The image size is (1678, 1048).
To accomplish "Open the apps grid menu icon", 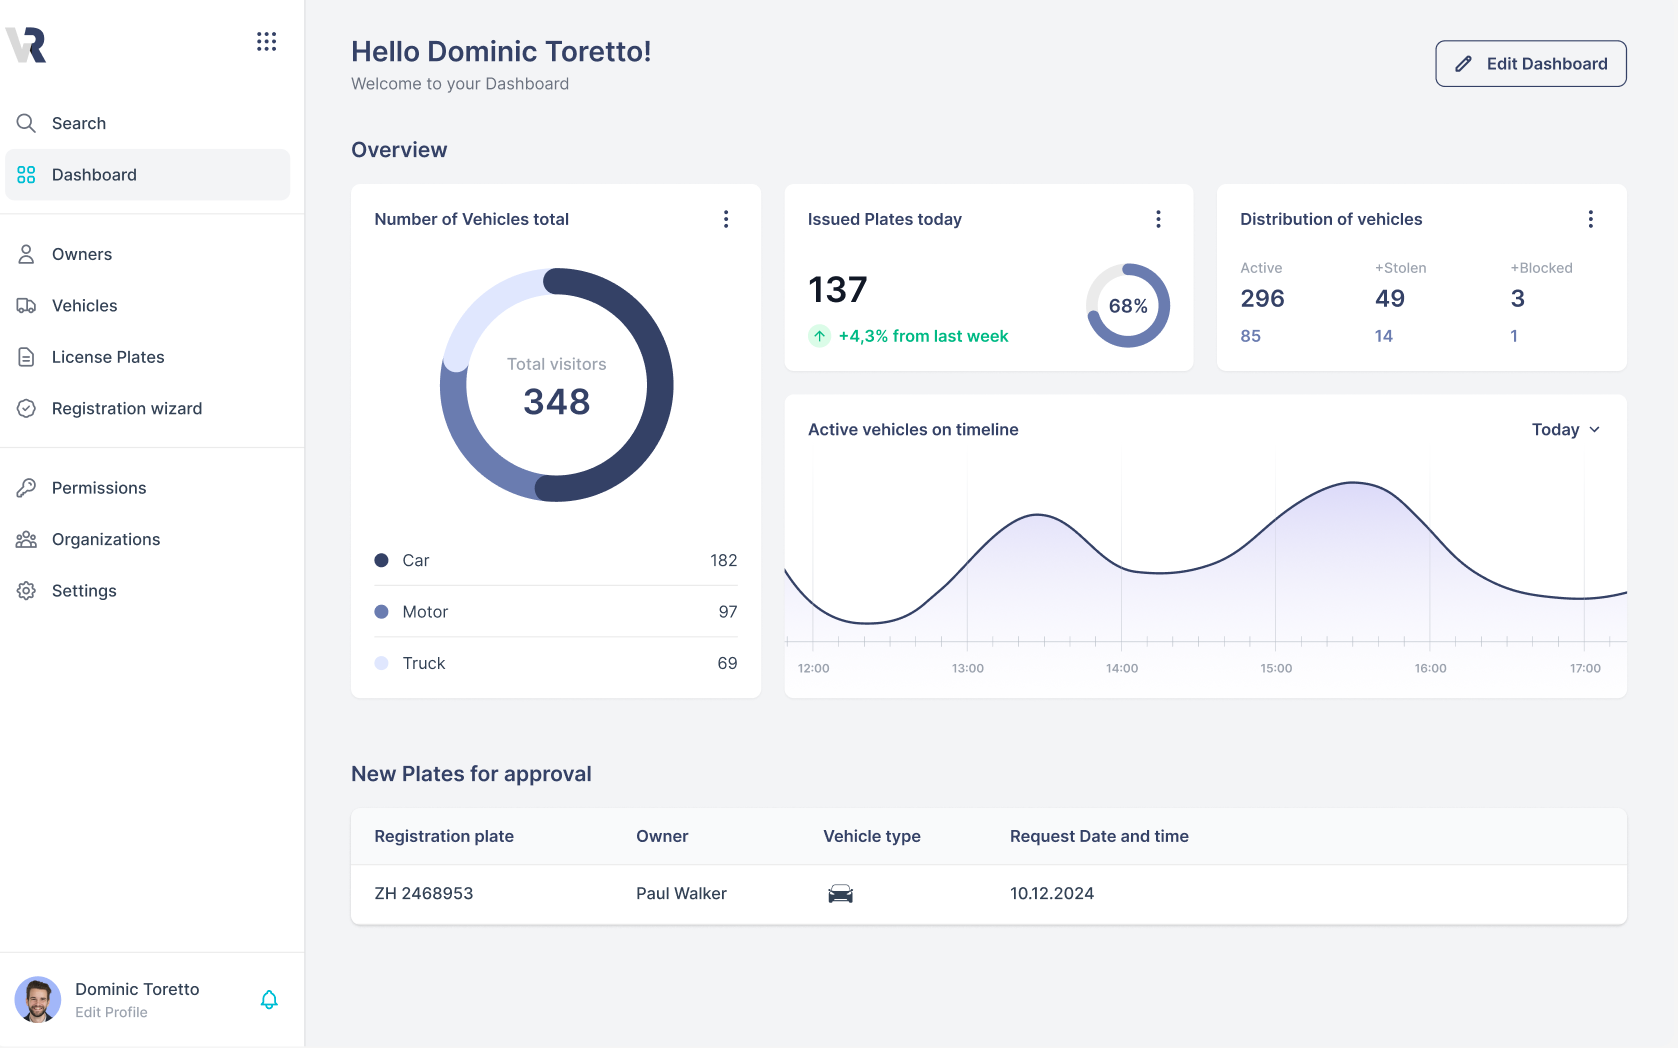I will tap(266, 42).
